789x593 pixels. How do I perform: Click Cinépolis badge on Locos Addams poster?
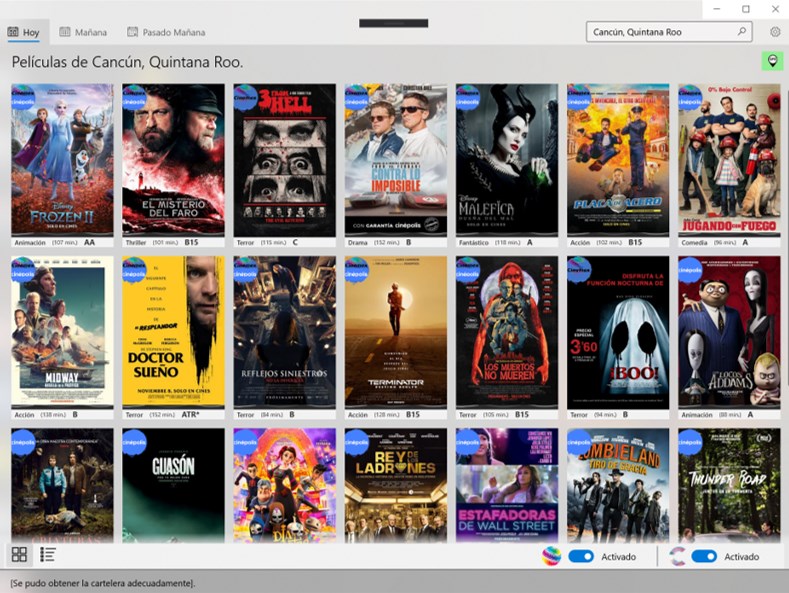(x=690, y=270)
